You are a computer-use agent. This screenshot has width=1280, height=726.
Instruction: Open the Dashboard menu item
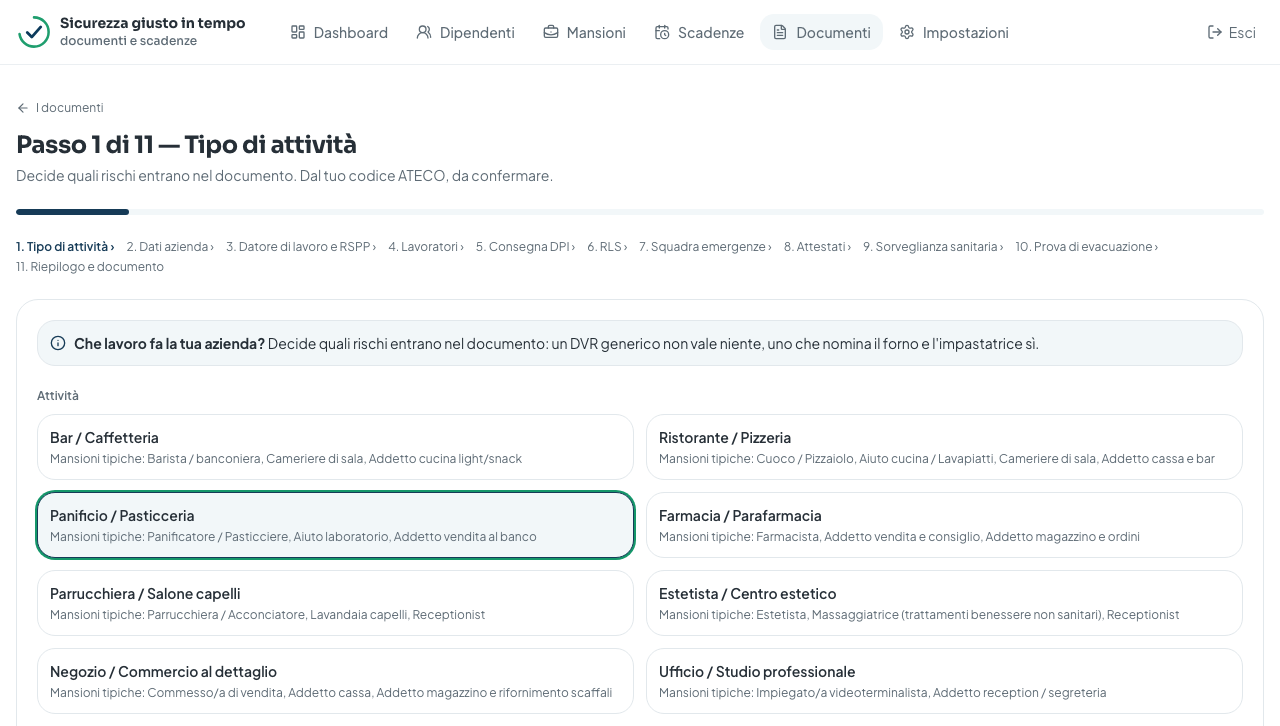[x=339, y=32]
